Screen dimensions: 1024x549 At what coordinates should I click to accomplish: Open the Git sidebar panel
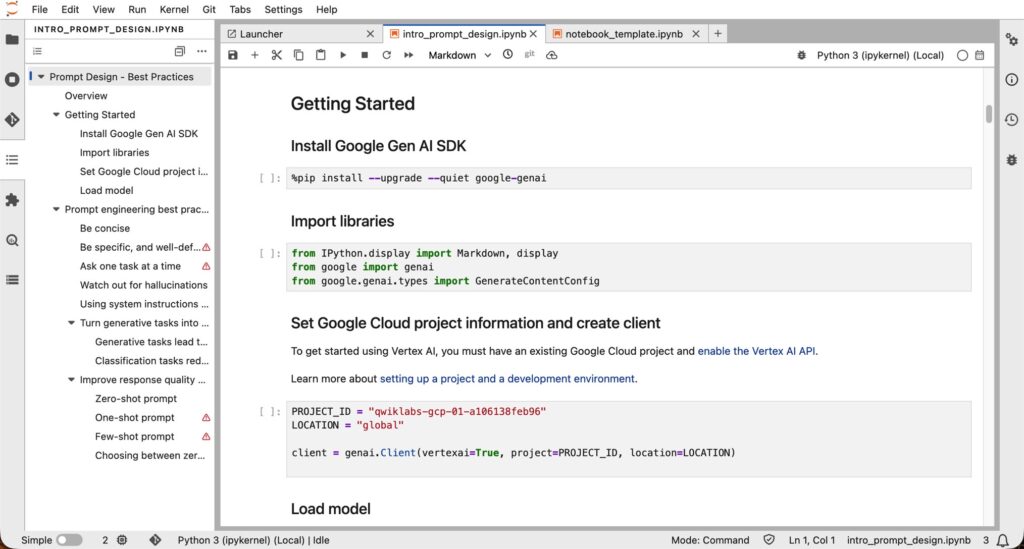[x=12, y=119]
